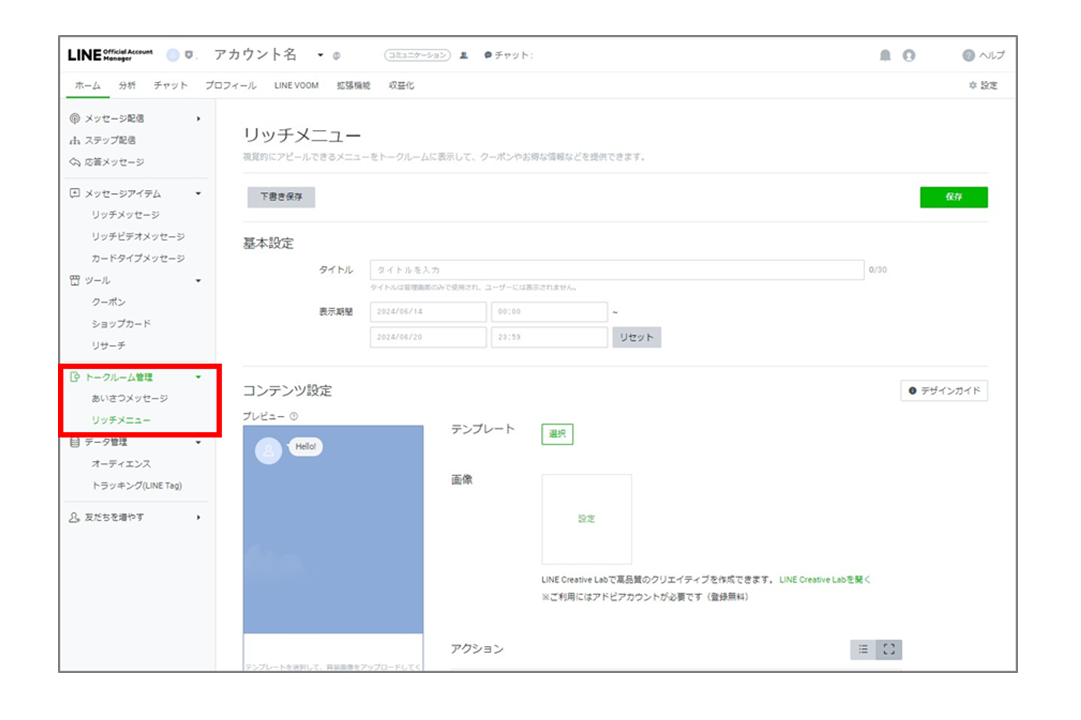Screen dimensions: 1081x720
Task: Collapse the メッセージアイテム section arrow
Action: coord(199,194)
